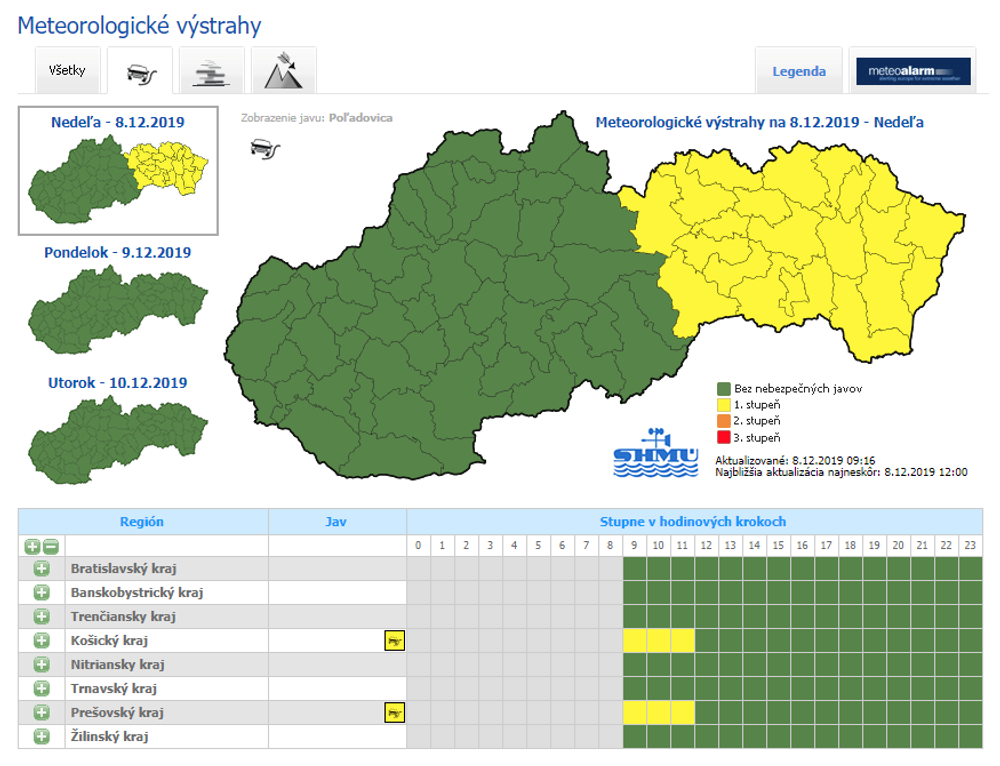This screenshot has height=766, width=1000.
Task: Expand all regions with the header plus button
Action: (x=33, y=547)
